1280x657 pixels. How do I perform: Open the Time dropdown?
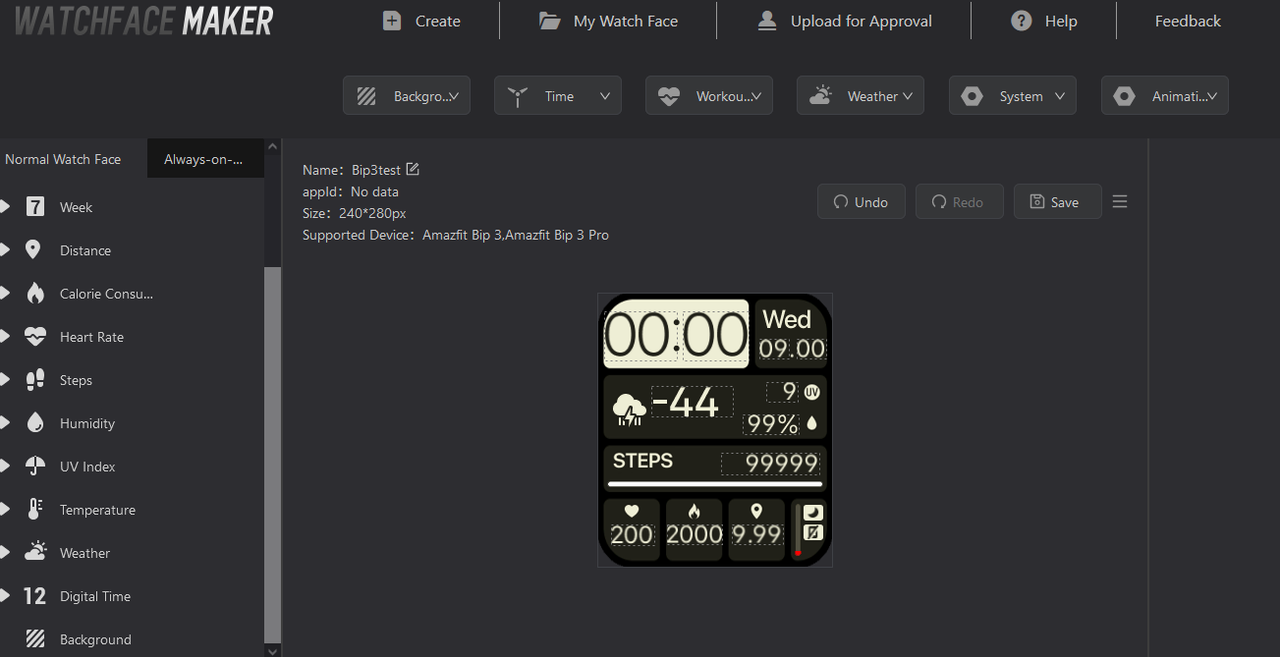coord(558,96)
